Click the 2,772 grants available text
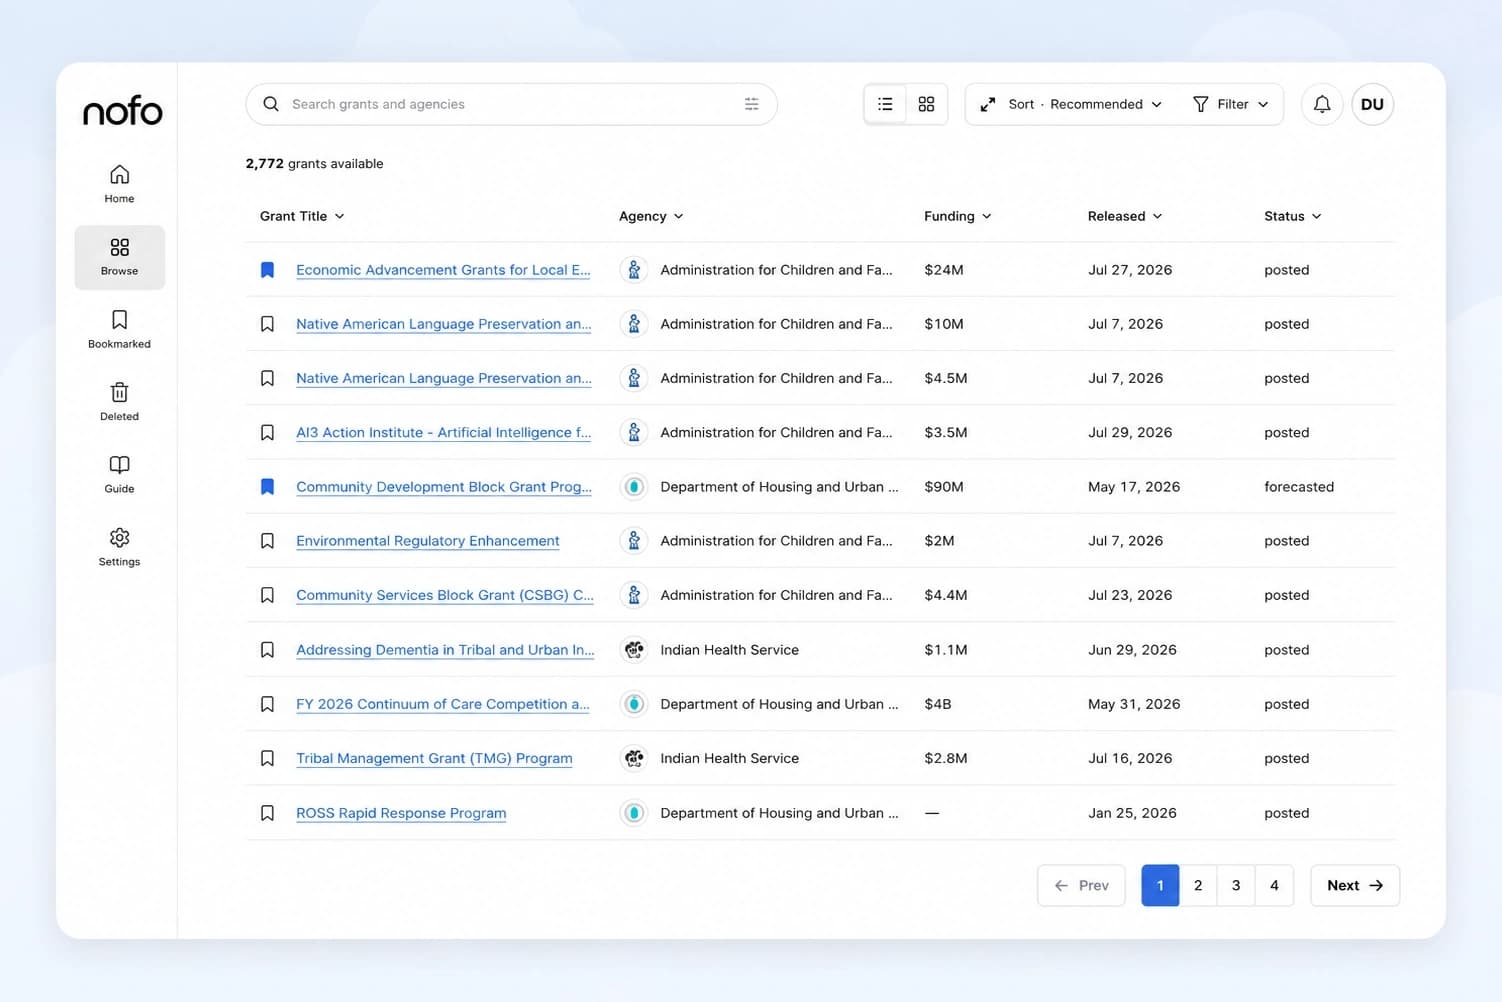This screenshot has width=1502, height=1002. click(x=314, y=164)
